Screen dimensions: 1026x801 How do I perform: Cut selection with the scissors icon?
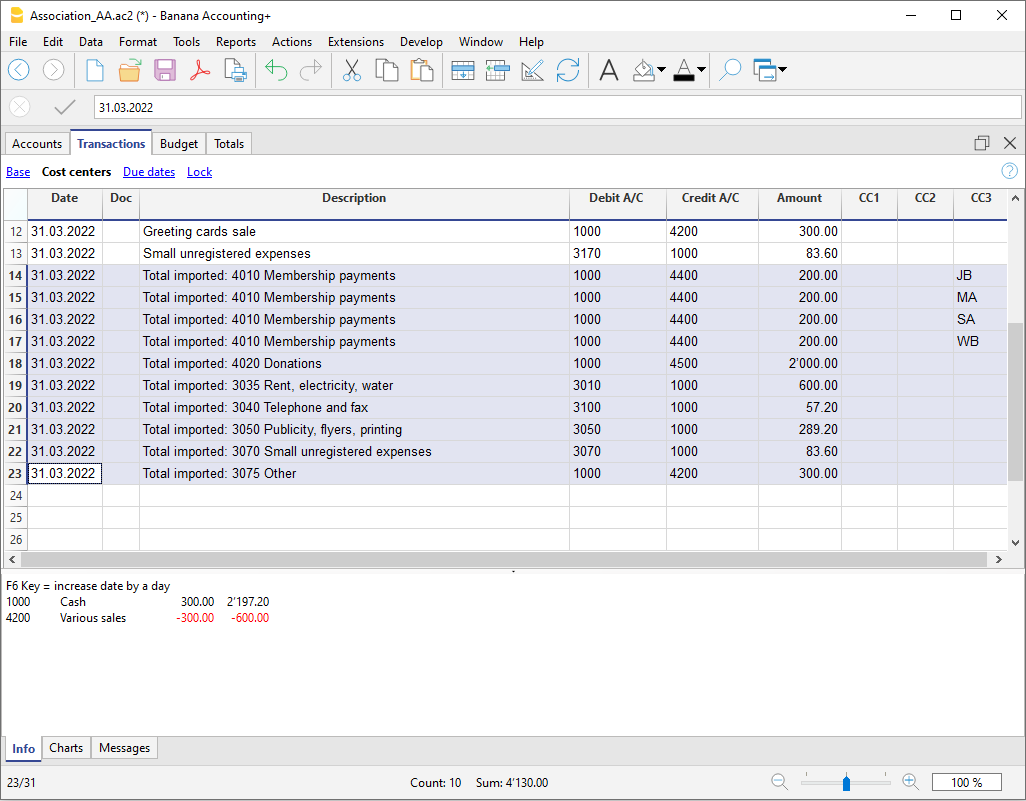coord(352,70)
